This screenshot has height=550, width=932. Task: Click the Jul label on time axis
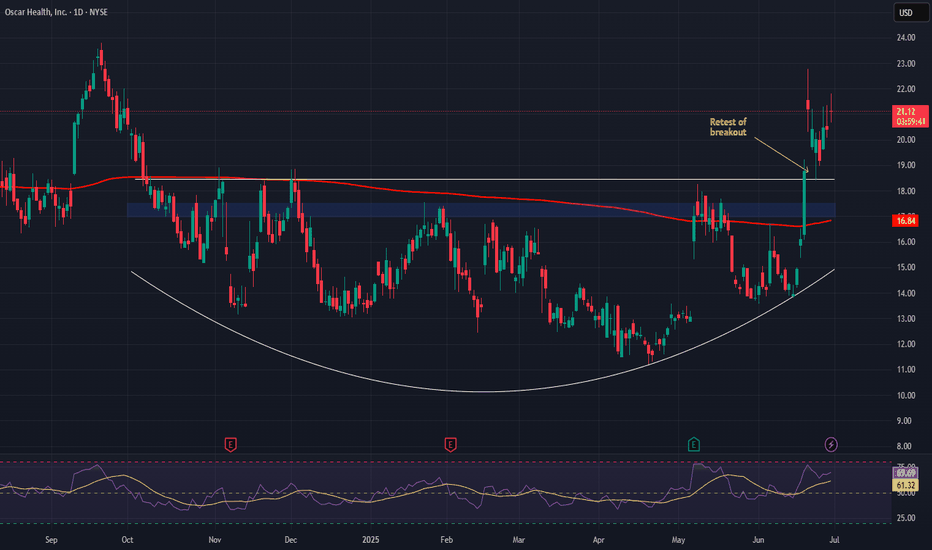point(834,540)
